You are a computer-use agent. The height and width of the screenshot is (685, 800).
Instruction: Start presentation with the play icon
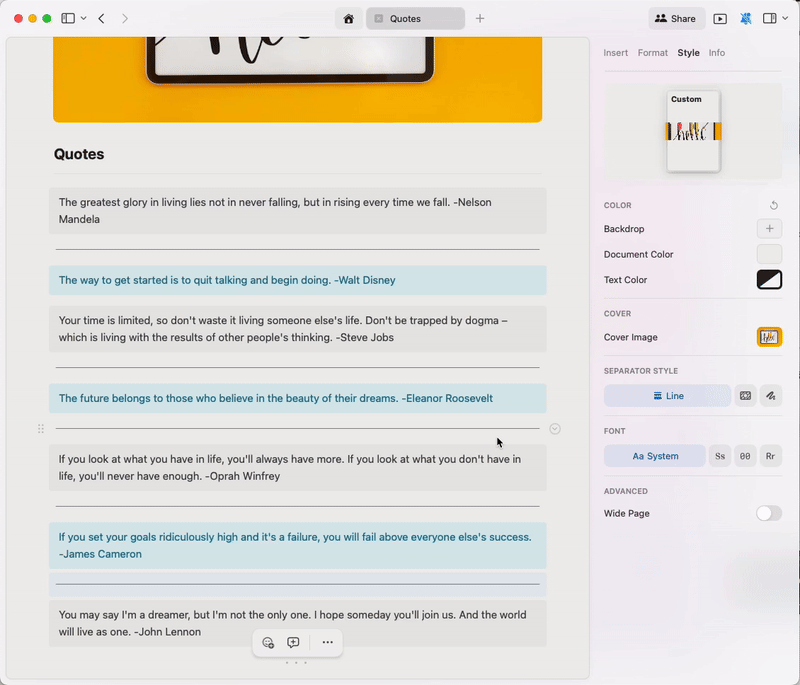pyautogui.click(x=720, y=19)
